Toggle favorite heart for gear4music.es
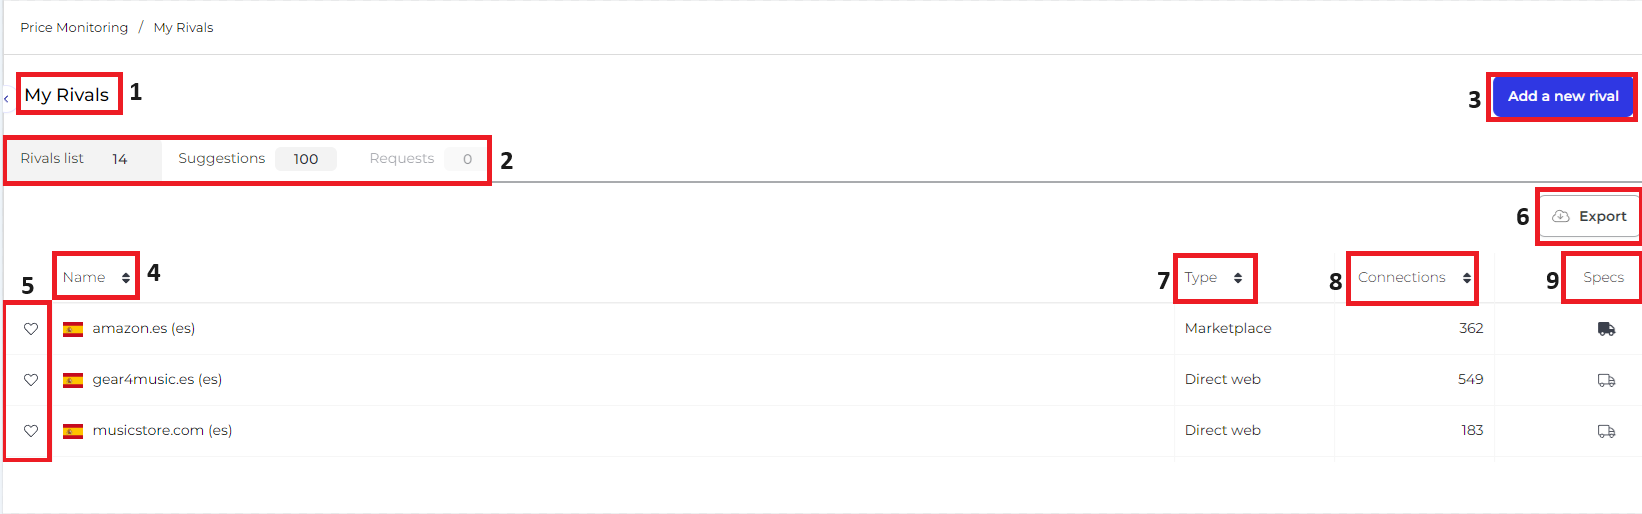 [31, 380]
